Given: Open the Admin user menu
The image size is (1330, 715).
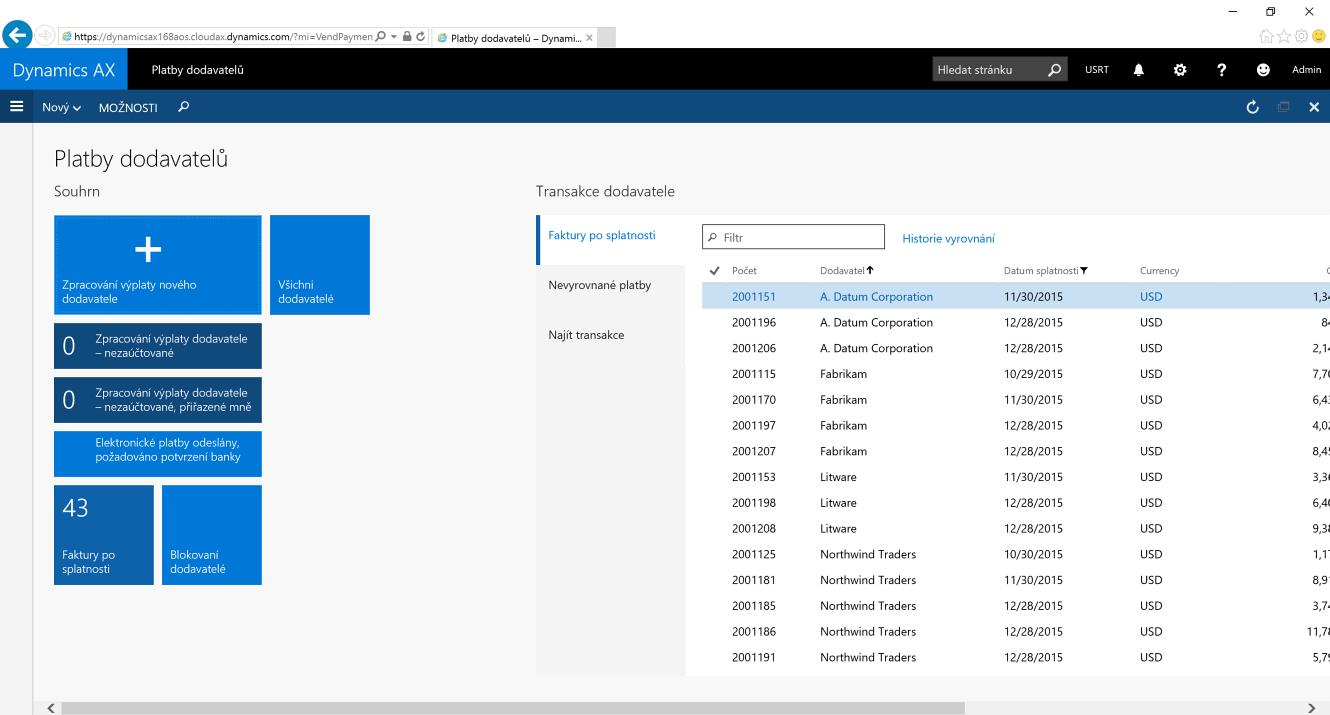Looking at the screenshot, I should (x=1306, y=70).
